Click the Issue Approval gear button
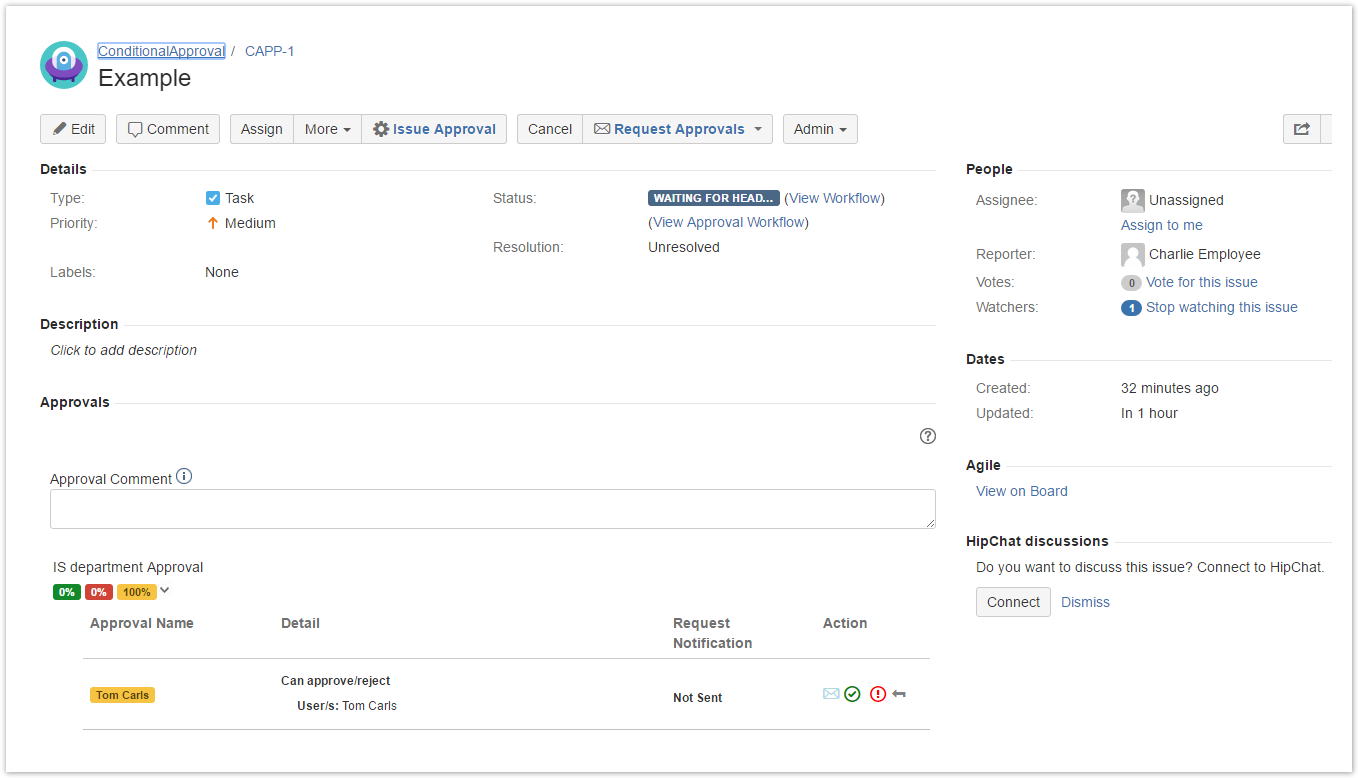Viewport: 1358px width, 778px height. pos(434,129)
